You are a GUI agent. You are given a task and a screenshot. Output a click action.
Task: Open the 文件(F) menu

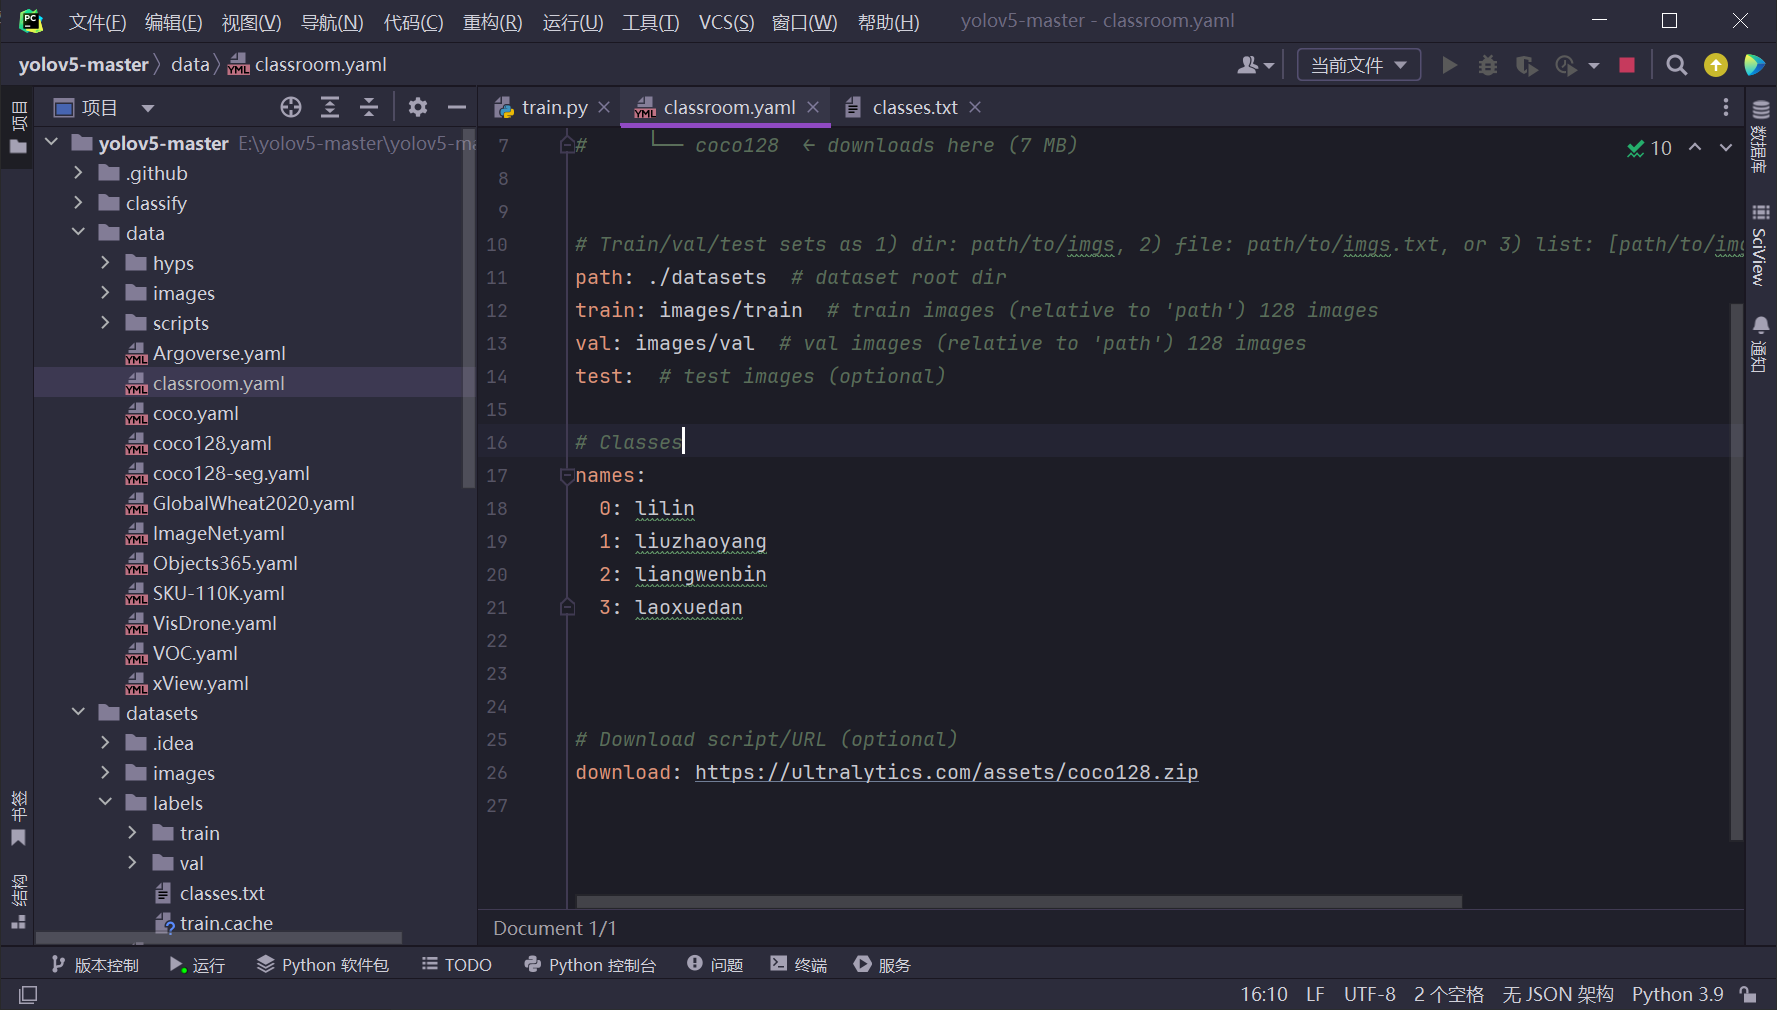click(x=97, y=22)
